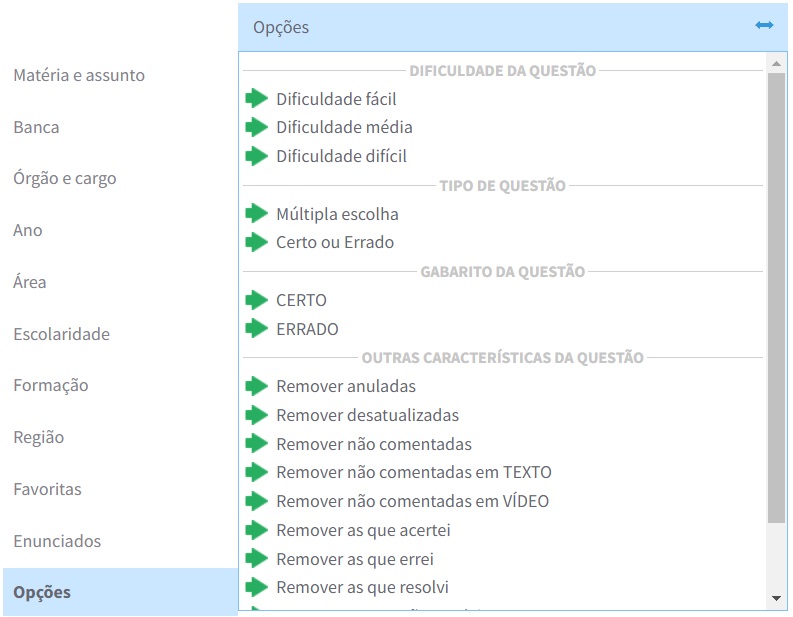Screen dimensions: 793x617
Task: Click the green arrow beside Dificuldade fácil
Action: 257,98
